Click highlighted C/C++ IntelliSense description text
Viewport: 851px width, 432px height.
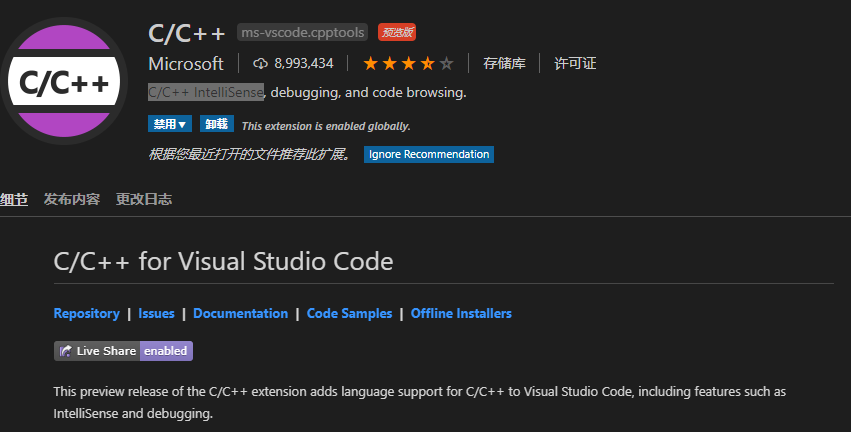coord(206,92)
